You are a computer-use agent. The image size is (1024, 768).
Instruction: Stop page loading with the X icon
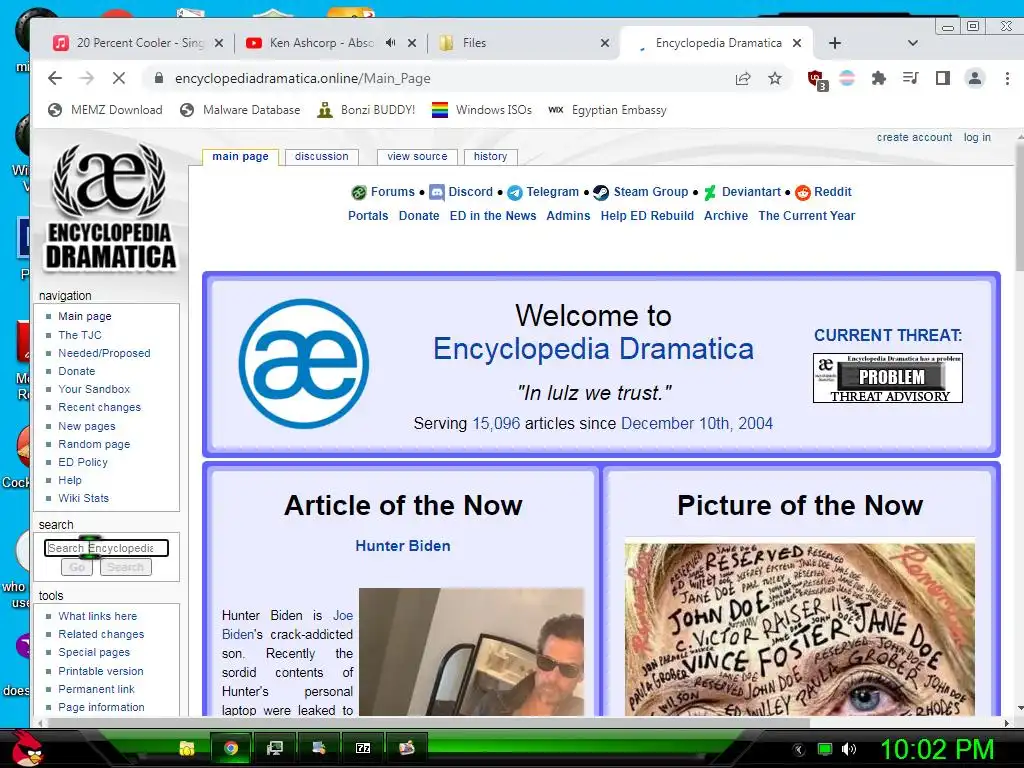click(119, 78)
